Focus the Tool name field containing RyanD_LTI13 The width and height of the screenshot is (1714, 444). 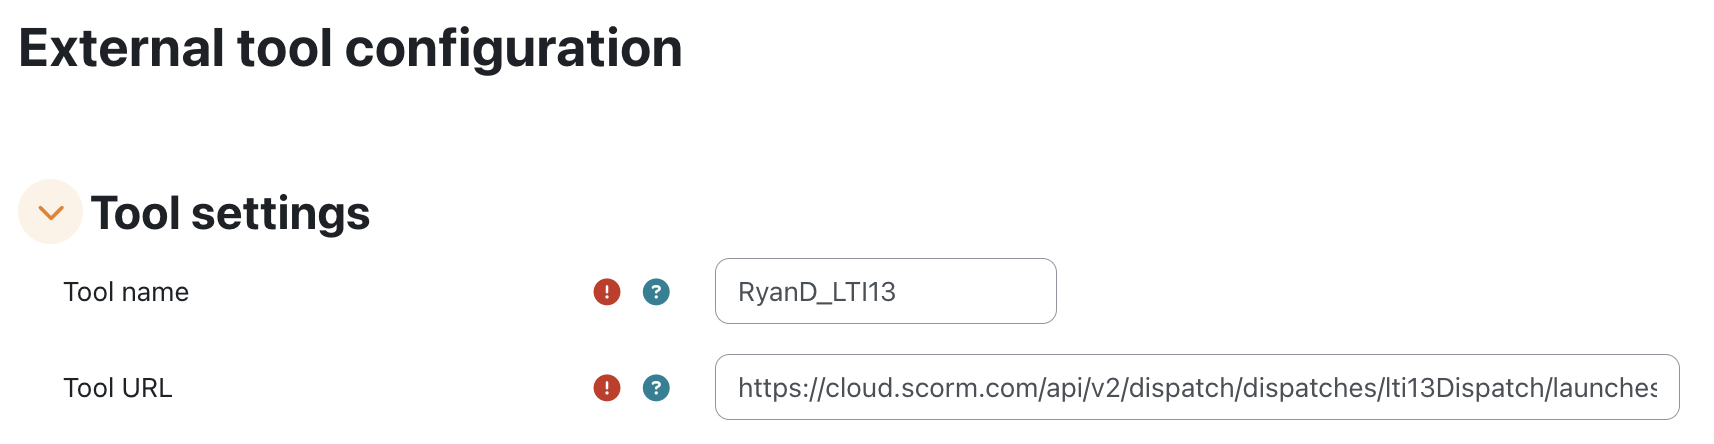(886, 291)
